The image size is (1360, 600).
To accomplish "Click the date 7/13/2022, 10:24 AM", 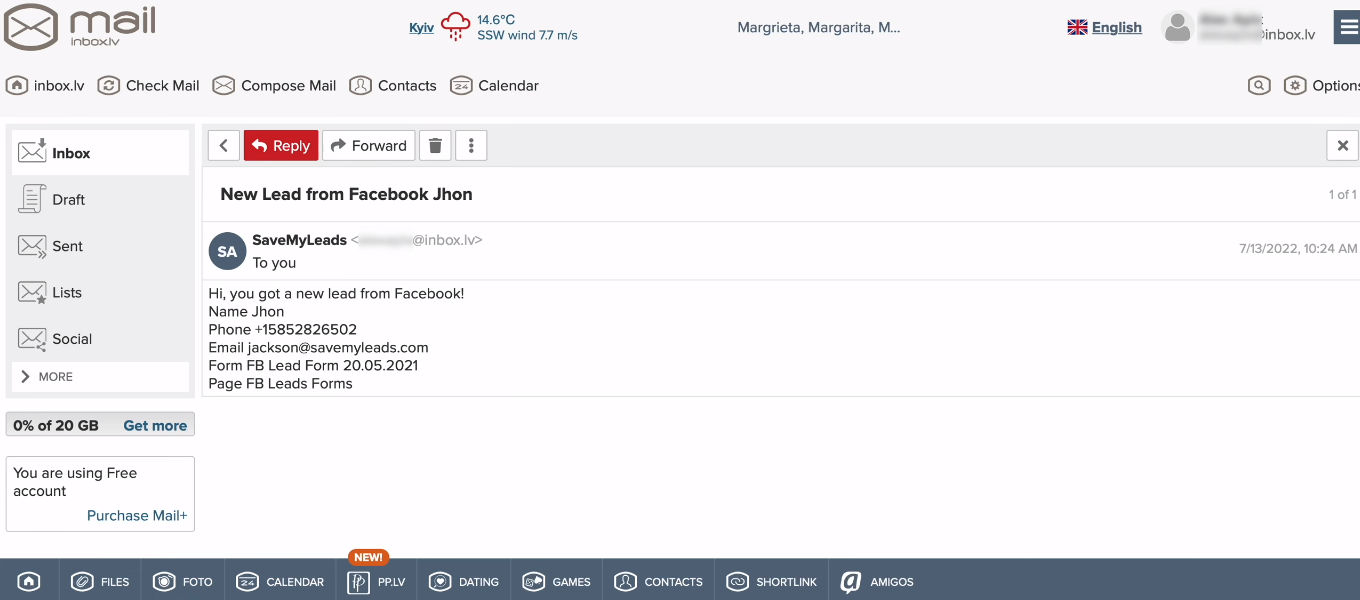I will point(1298,248).
